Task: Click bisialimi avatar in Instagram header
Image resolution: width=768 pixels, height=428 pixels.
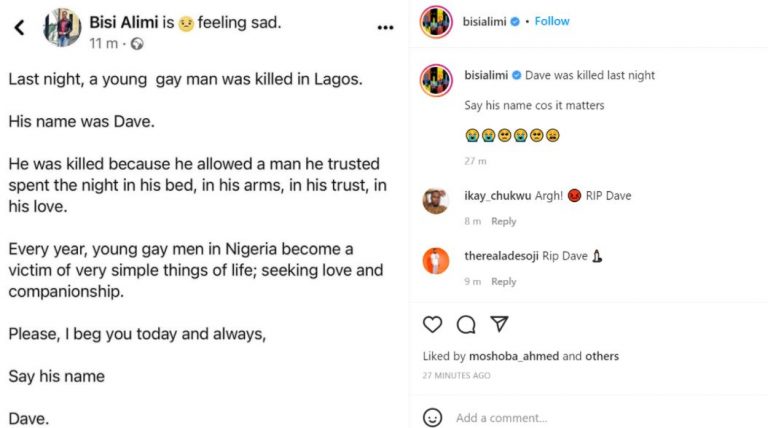Action: 434,21
